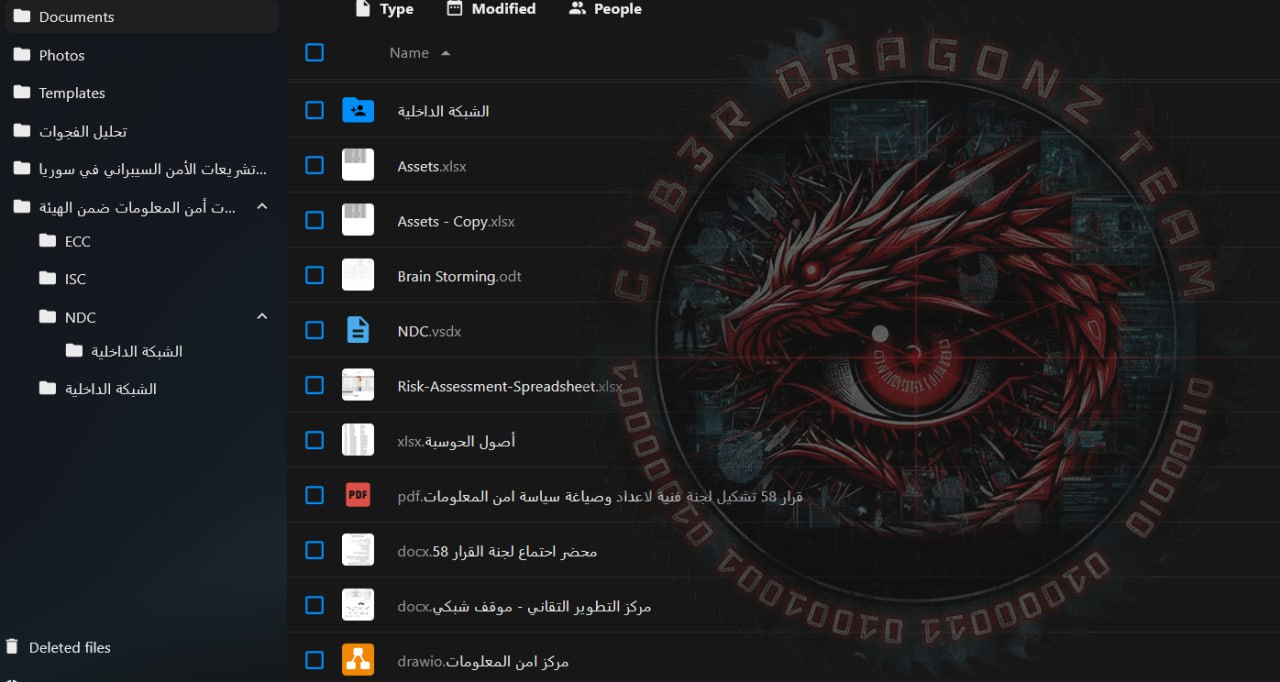Image resolution: width=1280 pixels, height=682 pixels.
Task: Click the spreadsheet icon for Assets.xlsx
Action: pos(358,165)
